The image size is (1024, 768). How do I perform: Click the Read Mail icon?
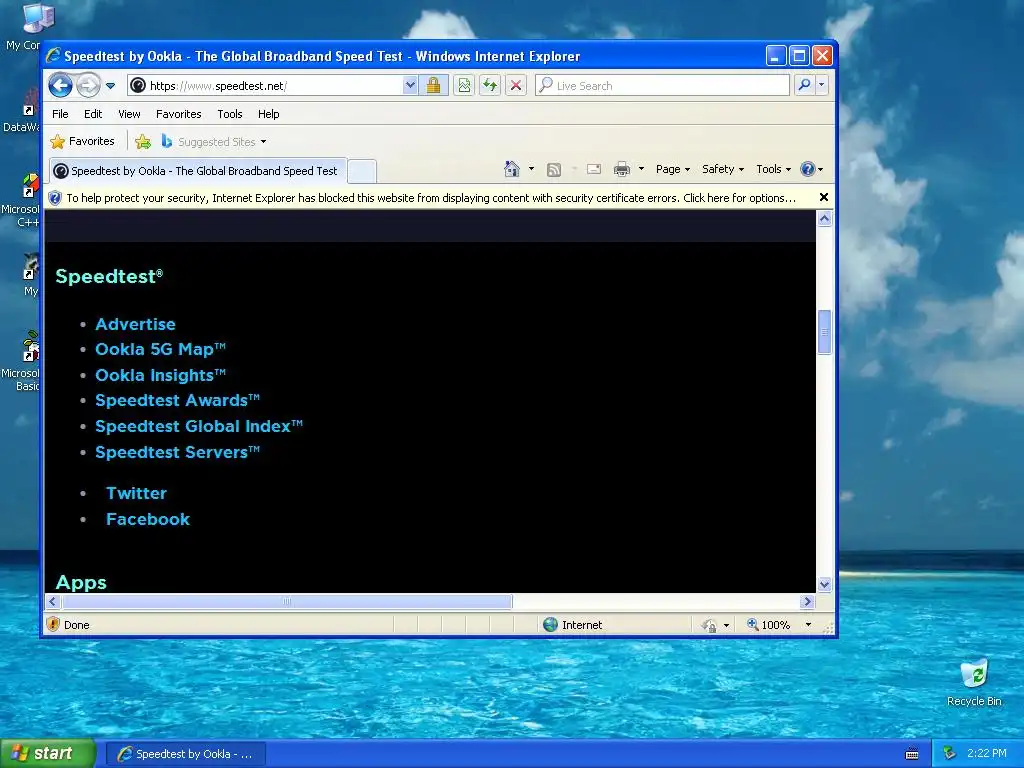(x=594, y=169)
